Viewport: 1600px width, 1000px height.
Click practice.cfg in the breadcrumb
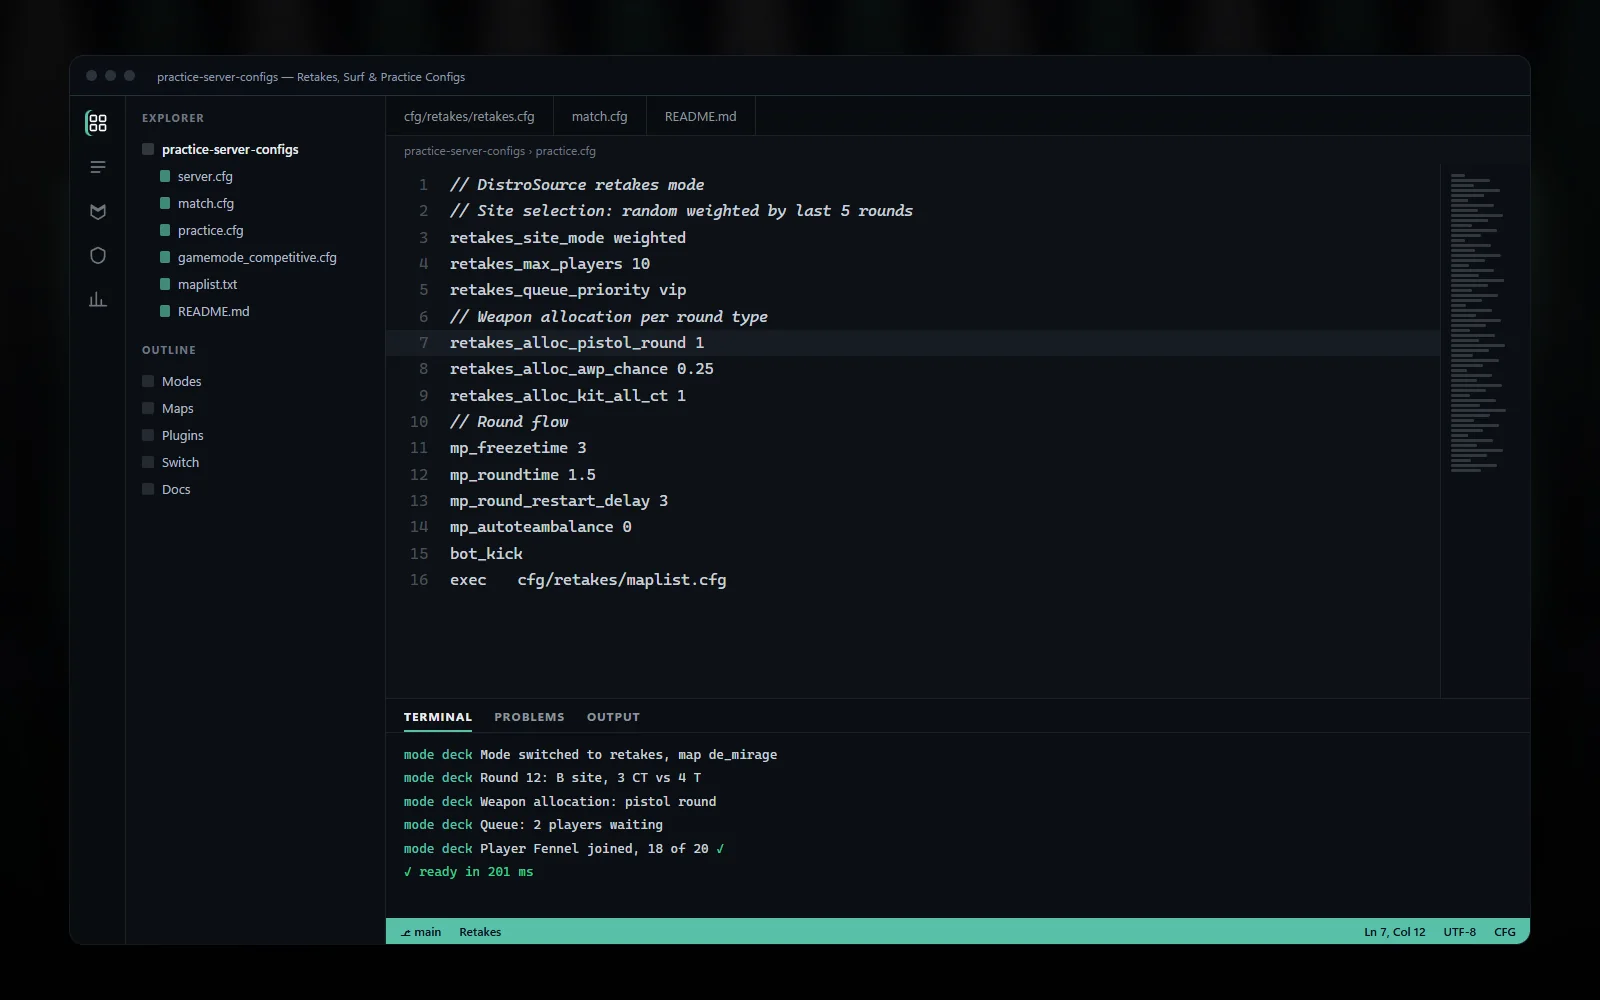(x=565, y=151)
